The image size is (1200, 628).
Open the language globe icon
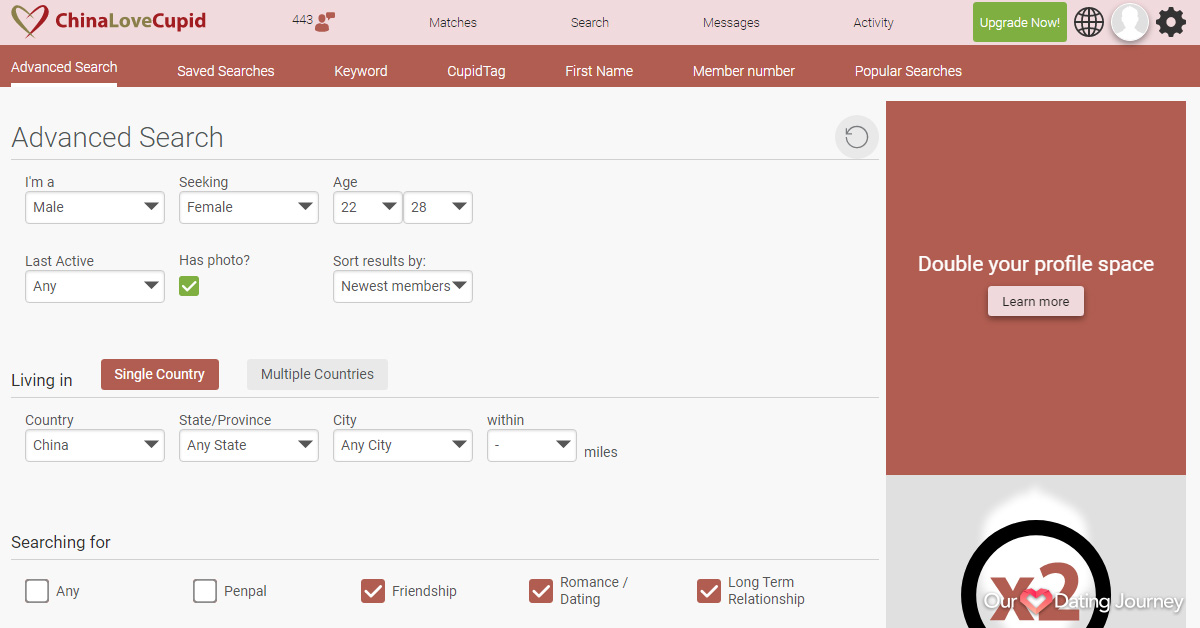pos(1089,22)
